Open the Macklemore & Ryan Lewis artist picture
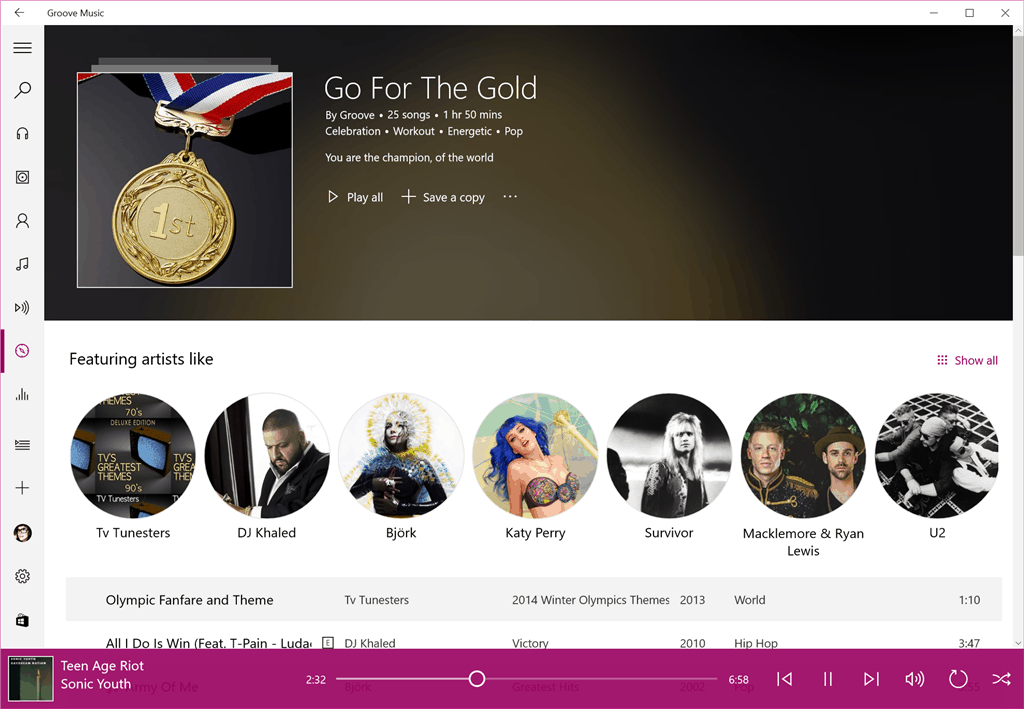The image size is (1024, 709). pos(803,455)
